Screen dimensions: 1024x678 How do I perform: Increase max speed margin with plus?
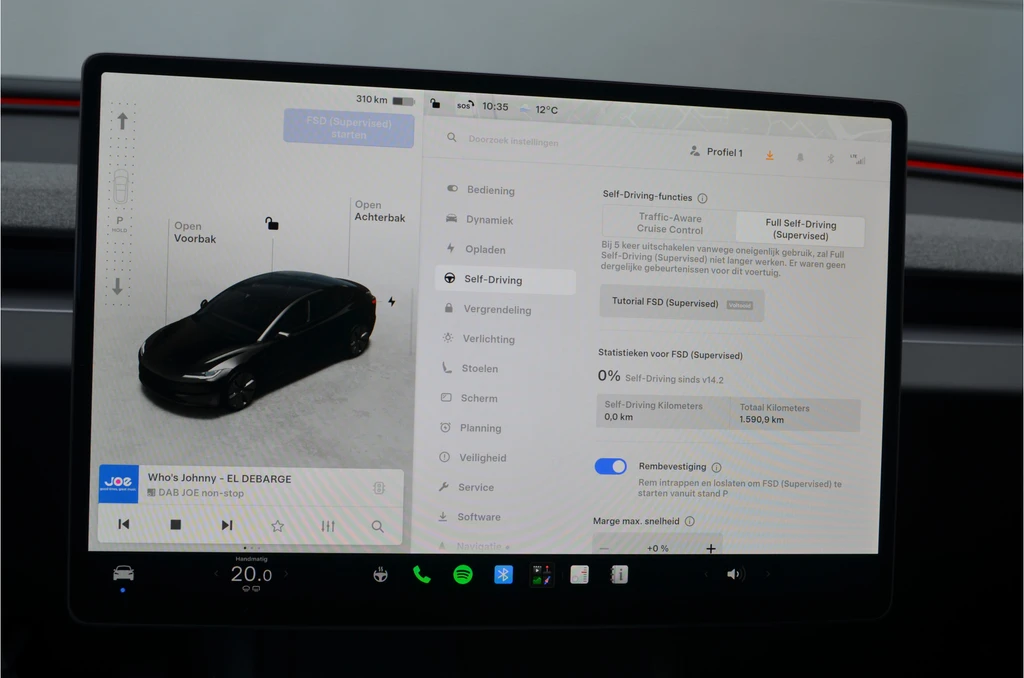(711, 549)
